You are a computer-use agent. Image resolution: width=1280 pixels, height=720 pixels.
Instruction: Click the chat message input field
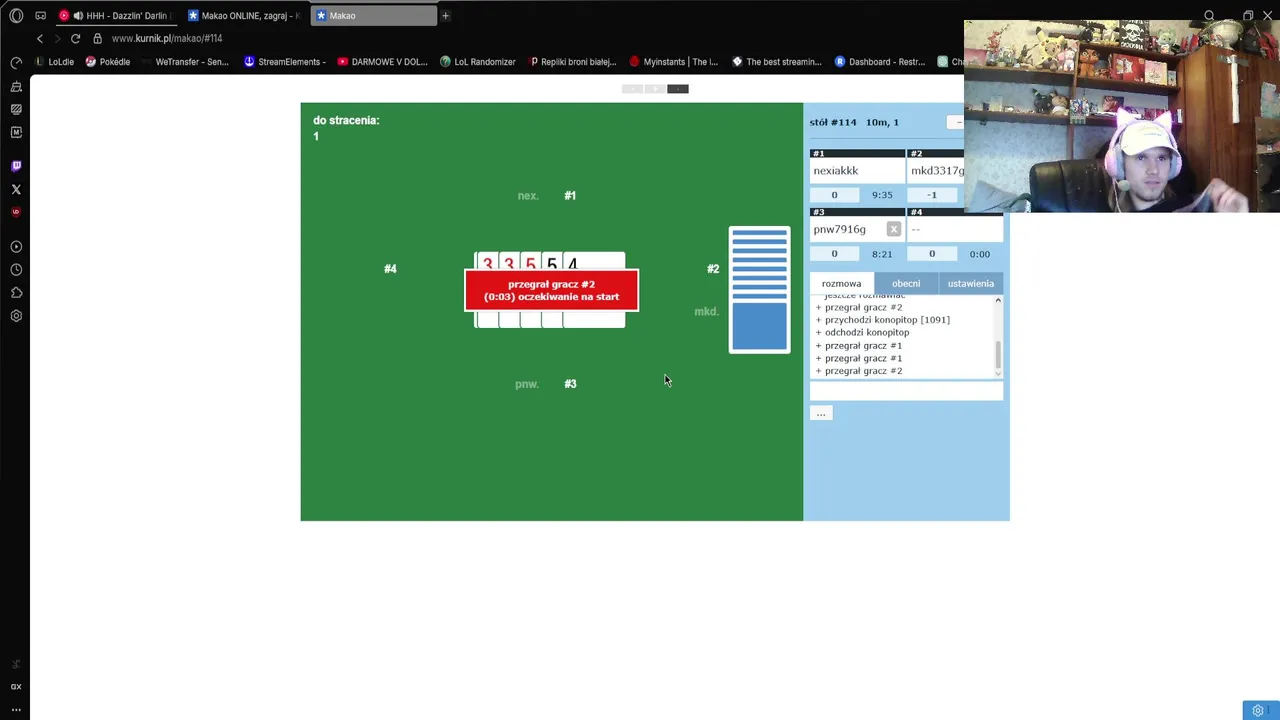pyautogui.click(x=906, y=391)
